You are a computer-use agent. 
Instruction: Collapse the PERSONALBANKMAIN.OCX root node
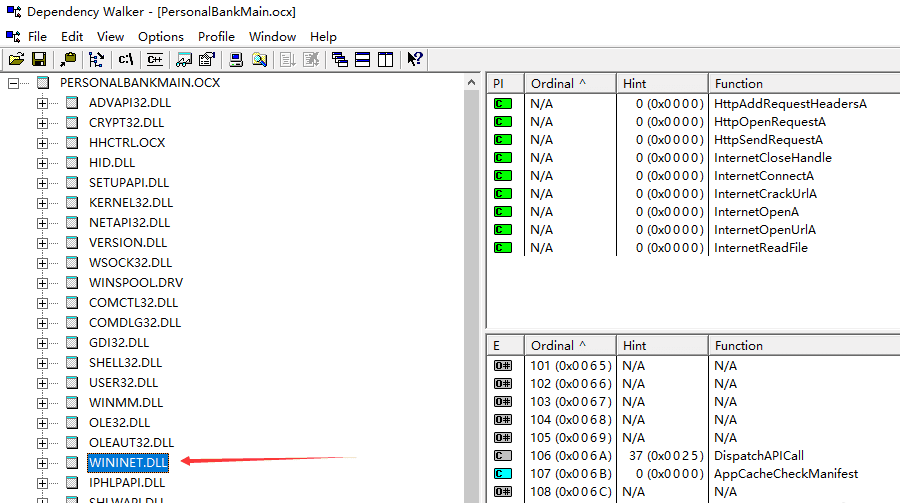pyautogui.click(x=13, y=83)
